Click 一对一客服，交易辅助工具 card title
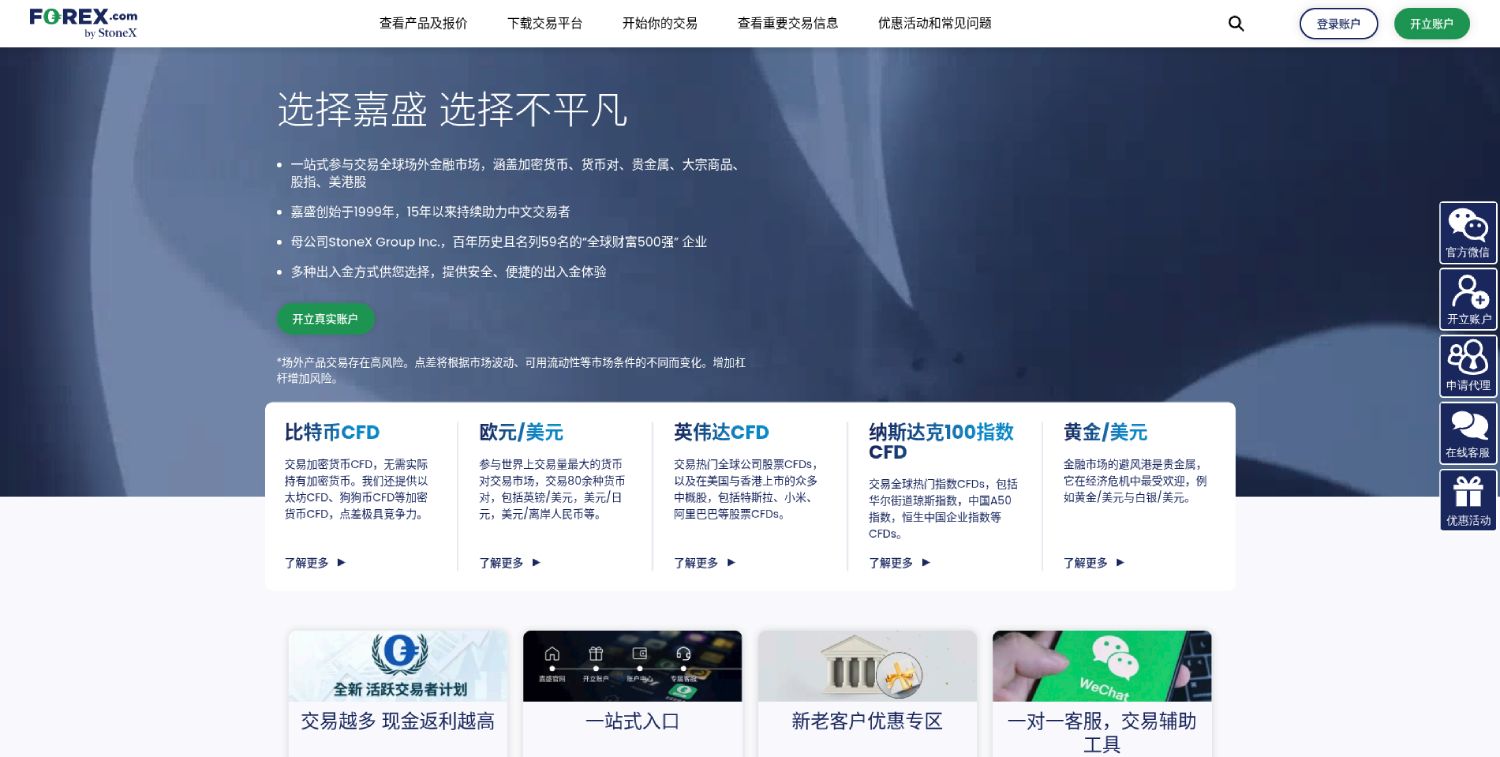Screen dimensions: 1500x757 [x=1102, y=732]
